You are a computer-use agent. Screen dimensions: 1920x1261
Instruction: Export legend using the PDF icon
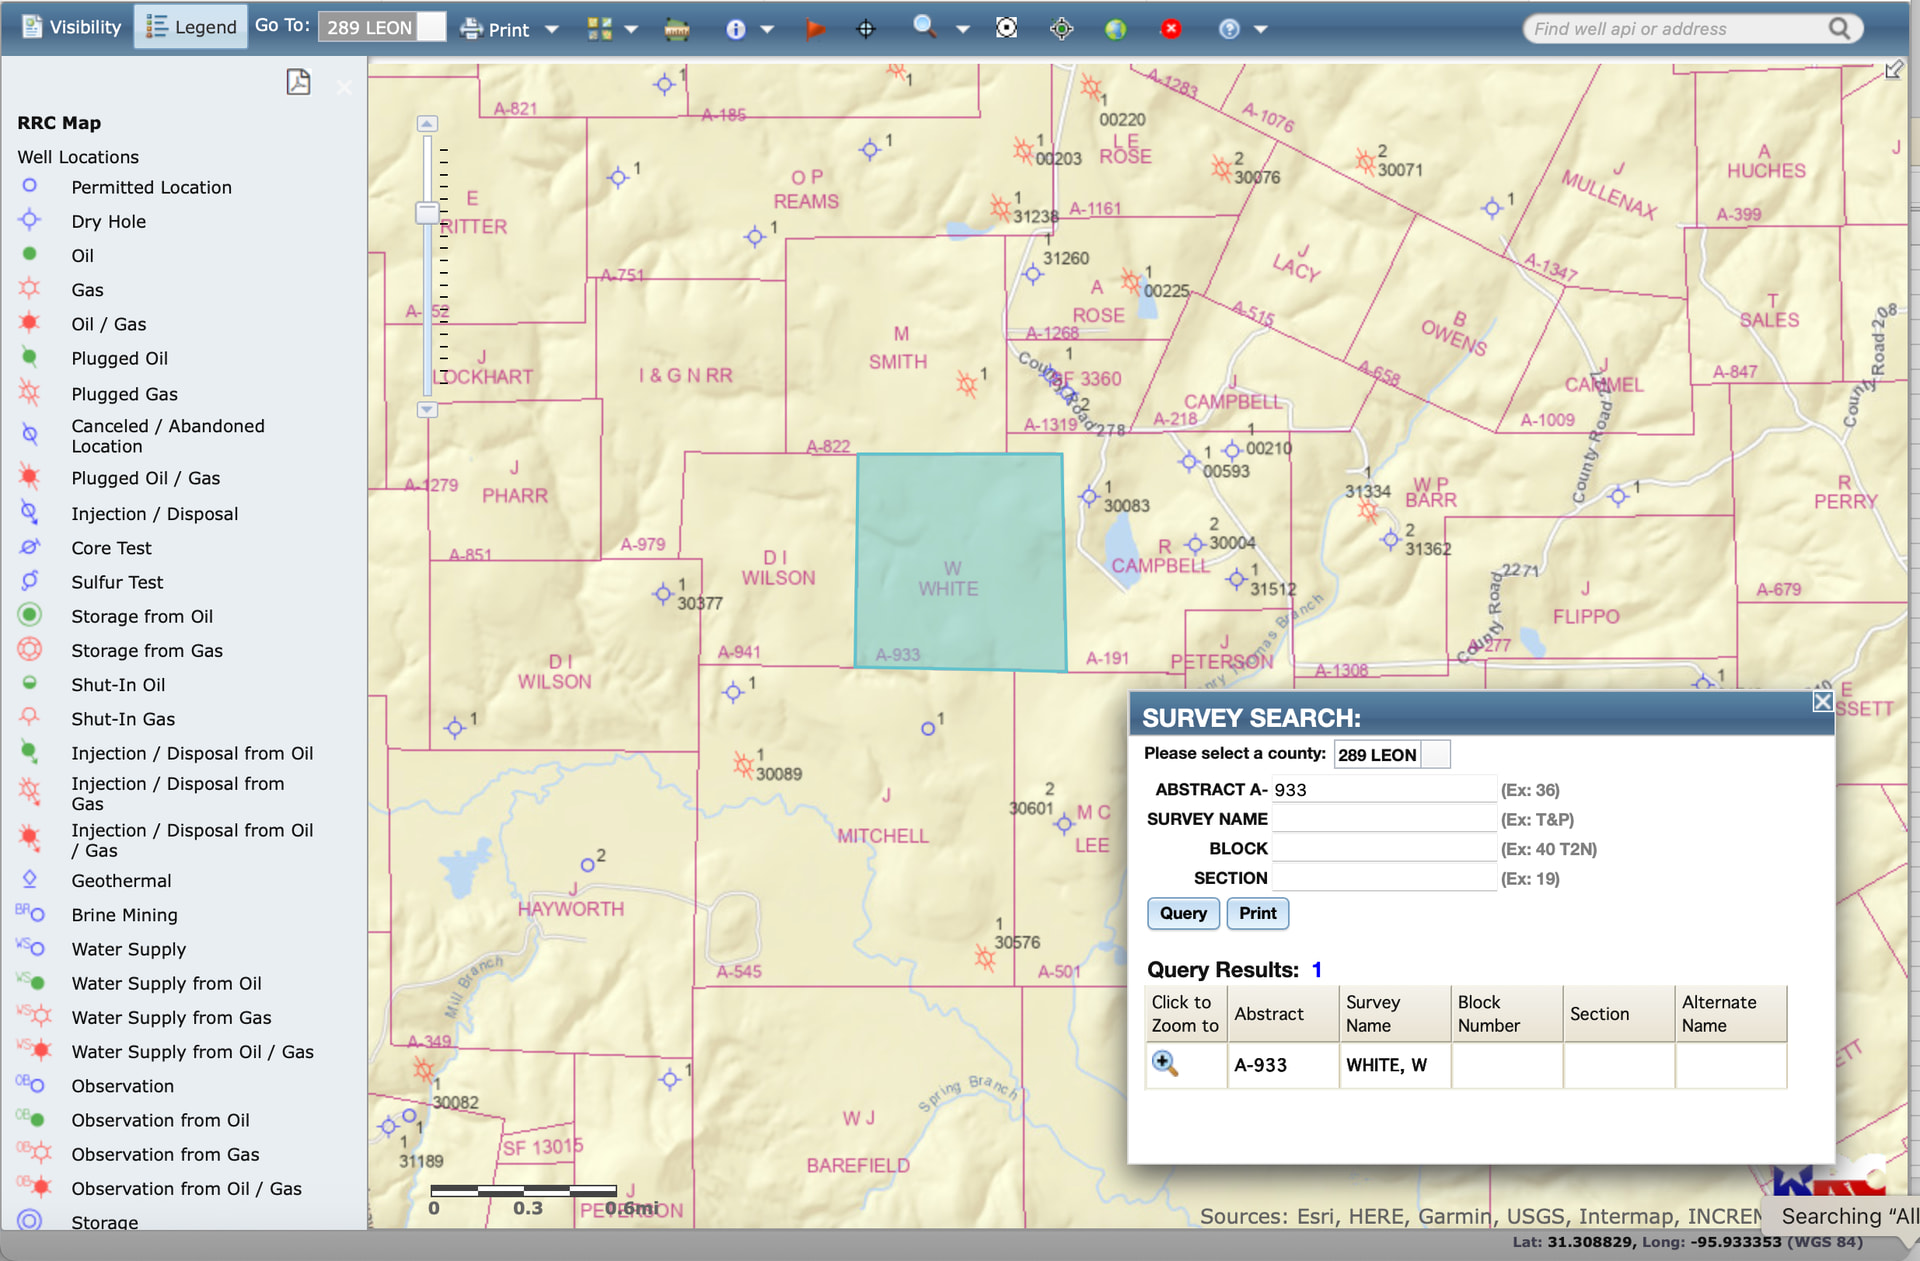[298, 82]
